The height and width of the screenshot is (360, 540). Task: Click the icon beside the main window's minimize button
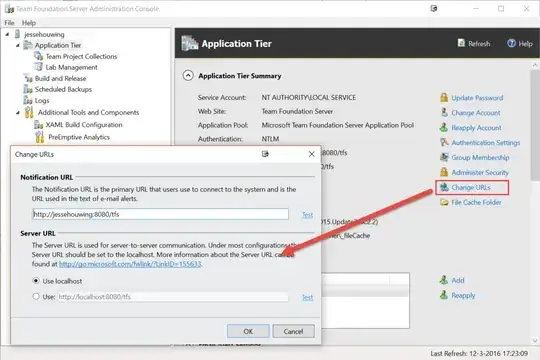[434, 9]
